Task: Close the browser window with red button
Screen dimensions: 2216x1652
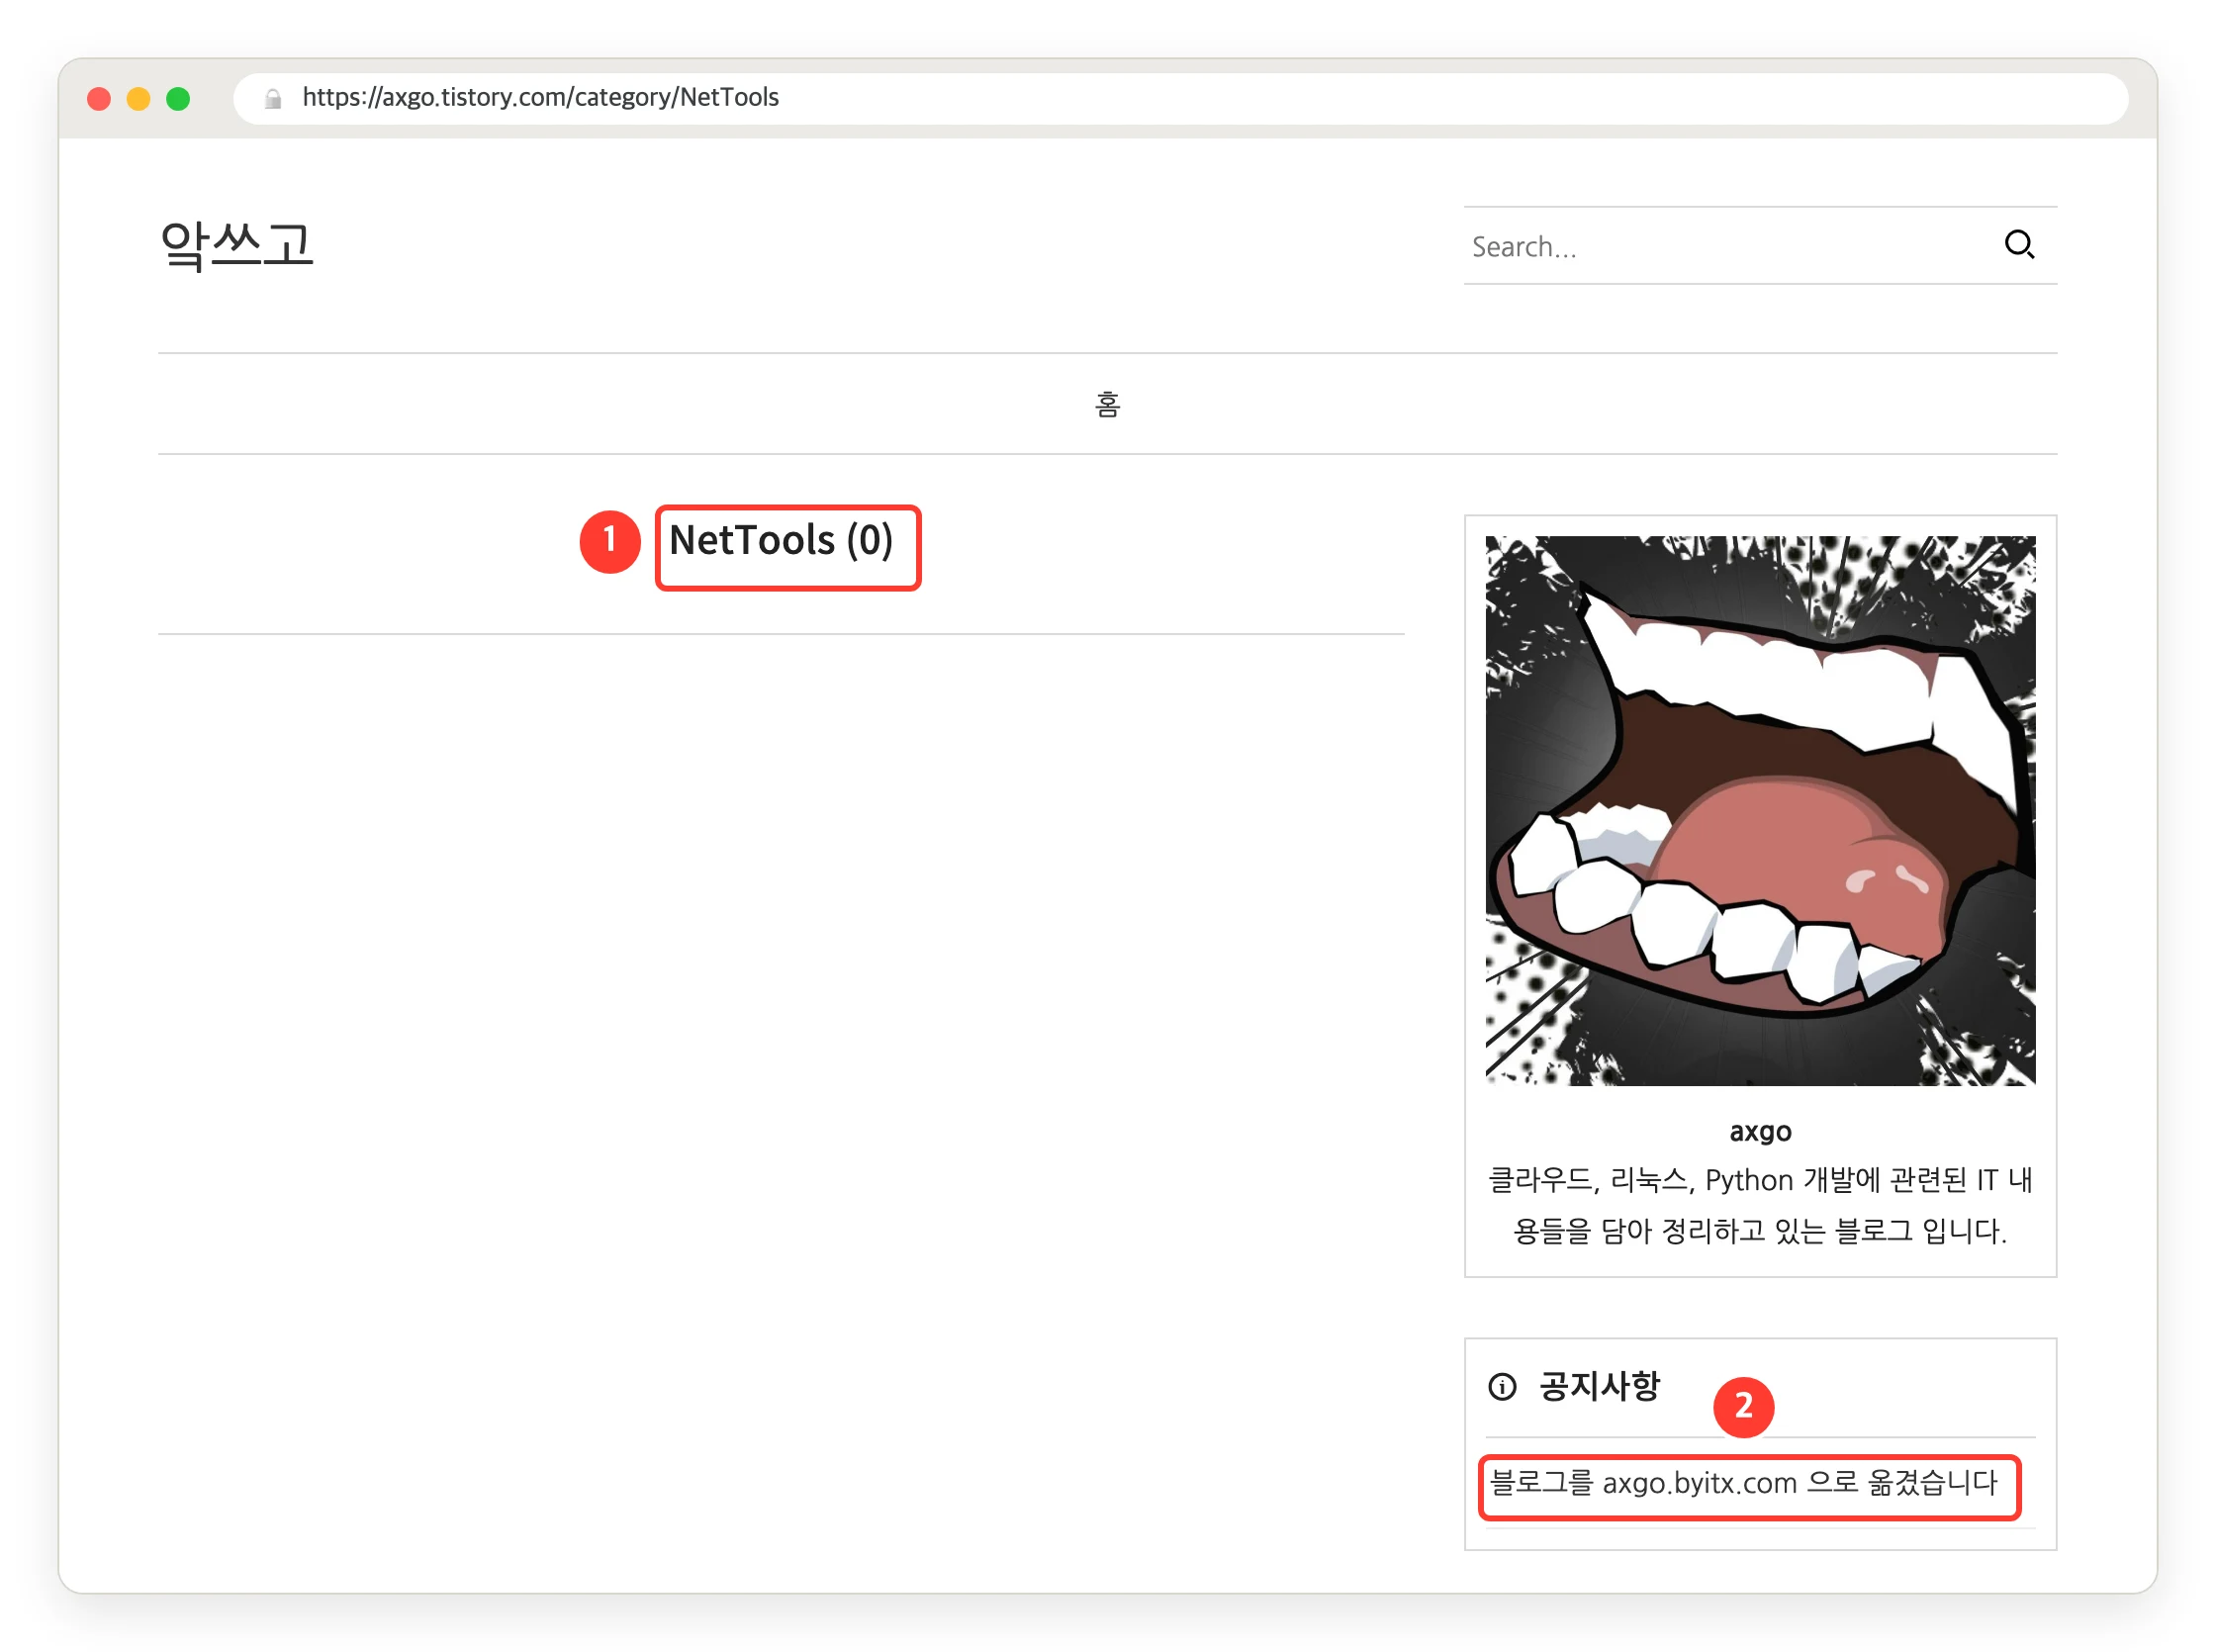Action: [x=99, y=98]
